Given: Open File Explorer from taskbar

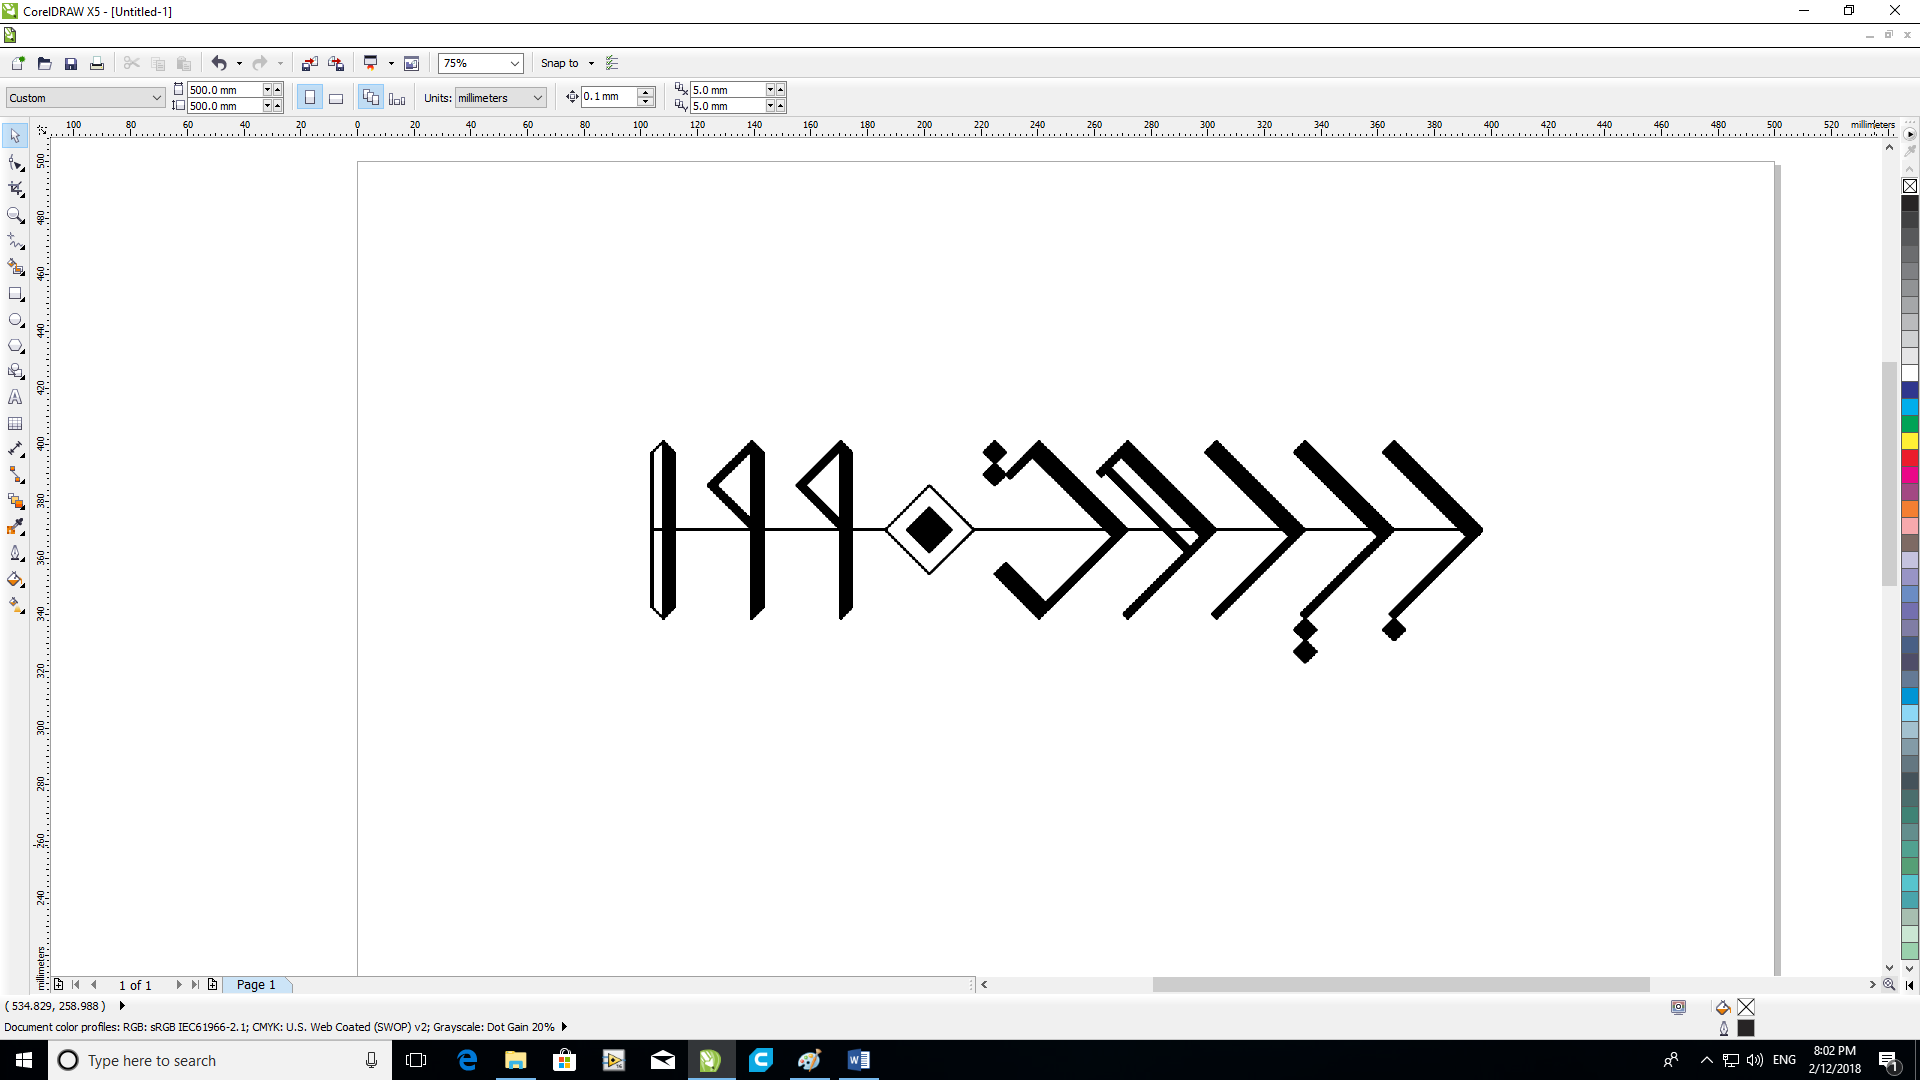Looking at the screenshot, I should [x=516, y=1060].
